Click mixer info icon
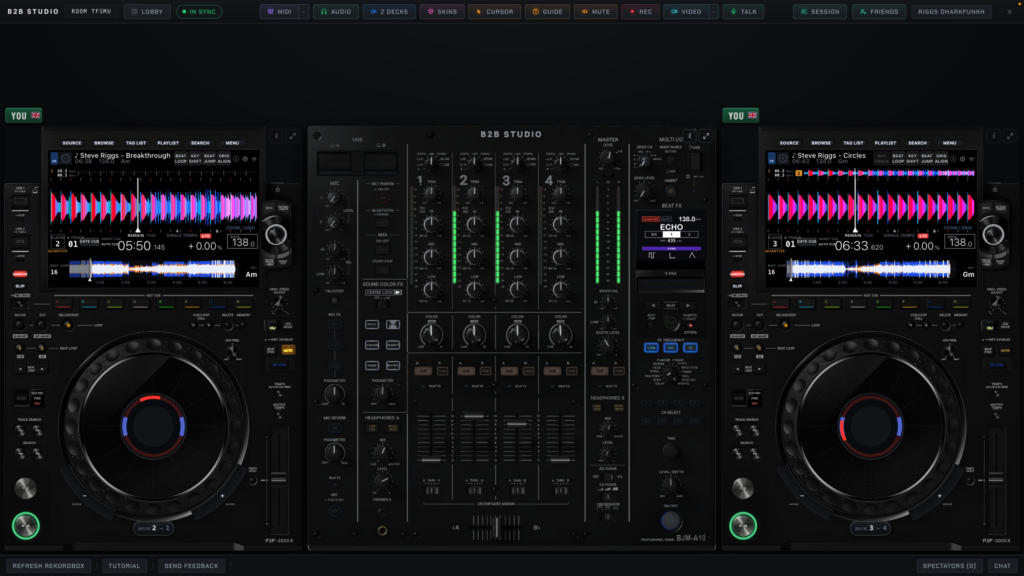 pos(690,136)
